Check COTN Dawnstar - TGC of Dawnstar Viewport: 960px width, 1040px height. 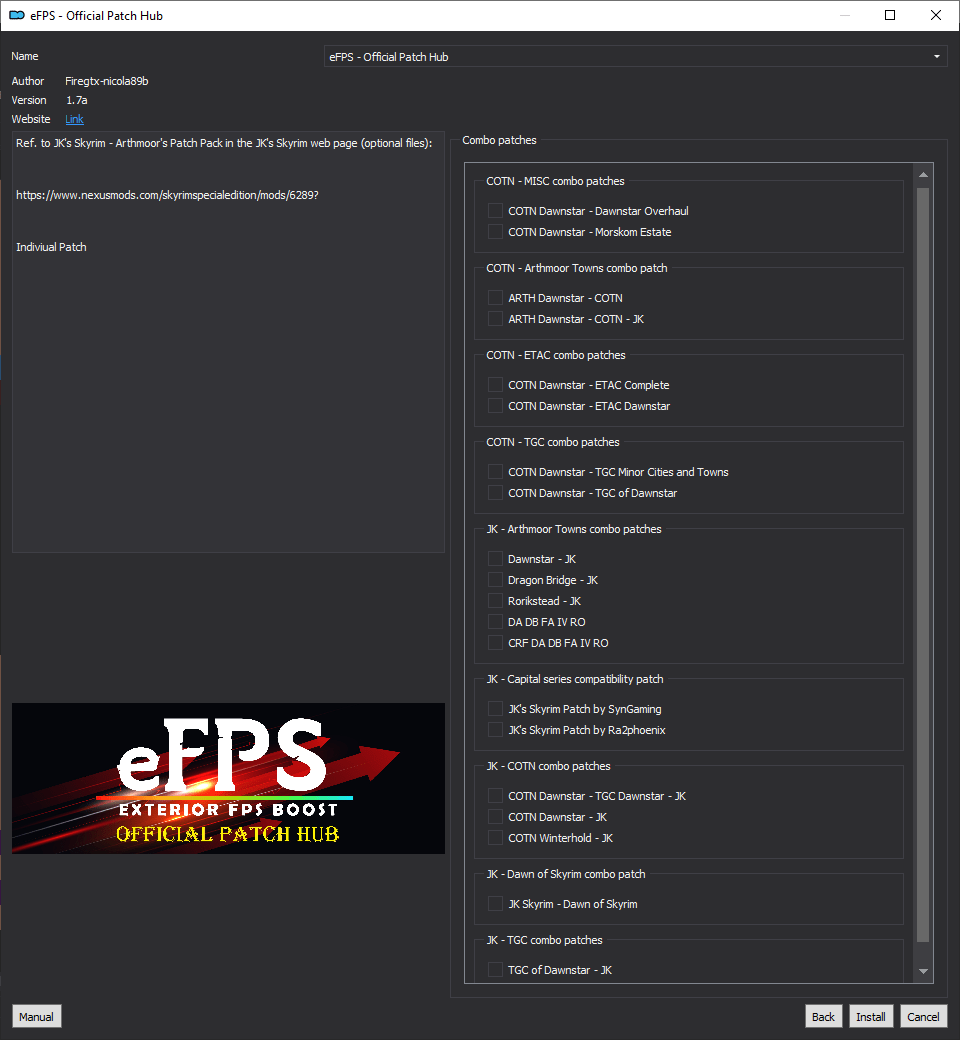pos(495,493)
